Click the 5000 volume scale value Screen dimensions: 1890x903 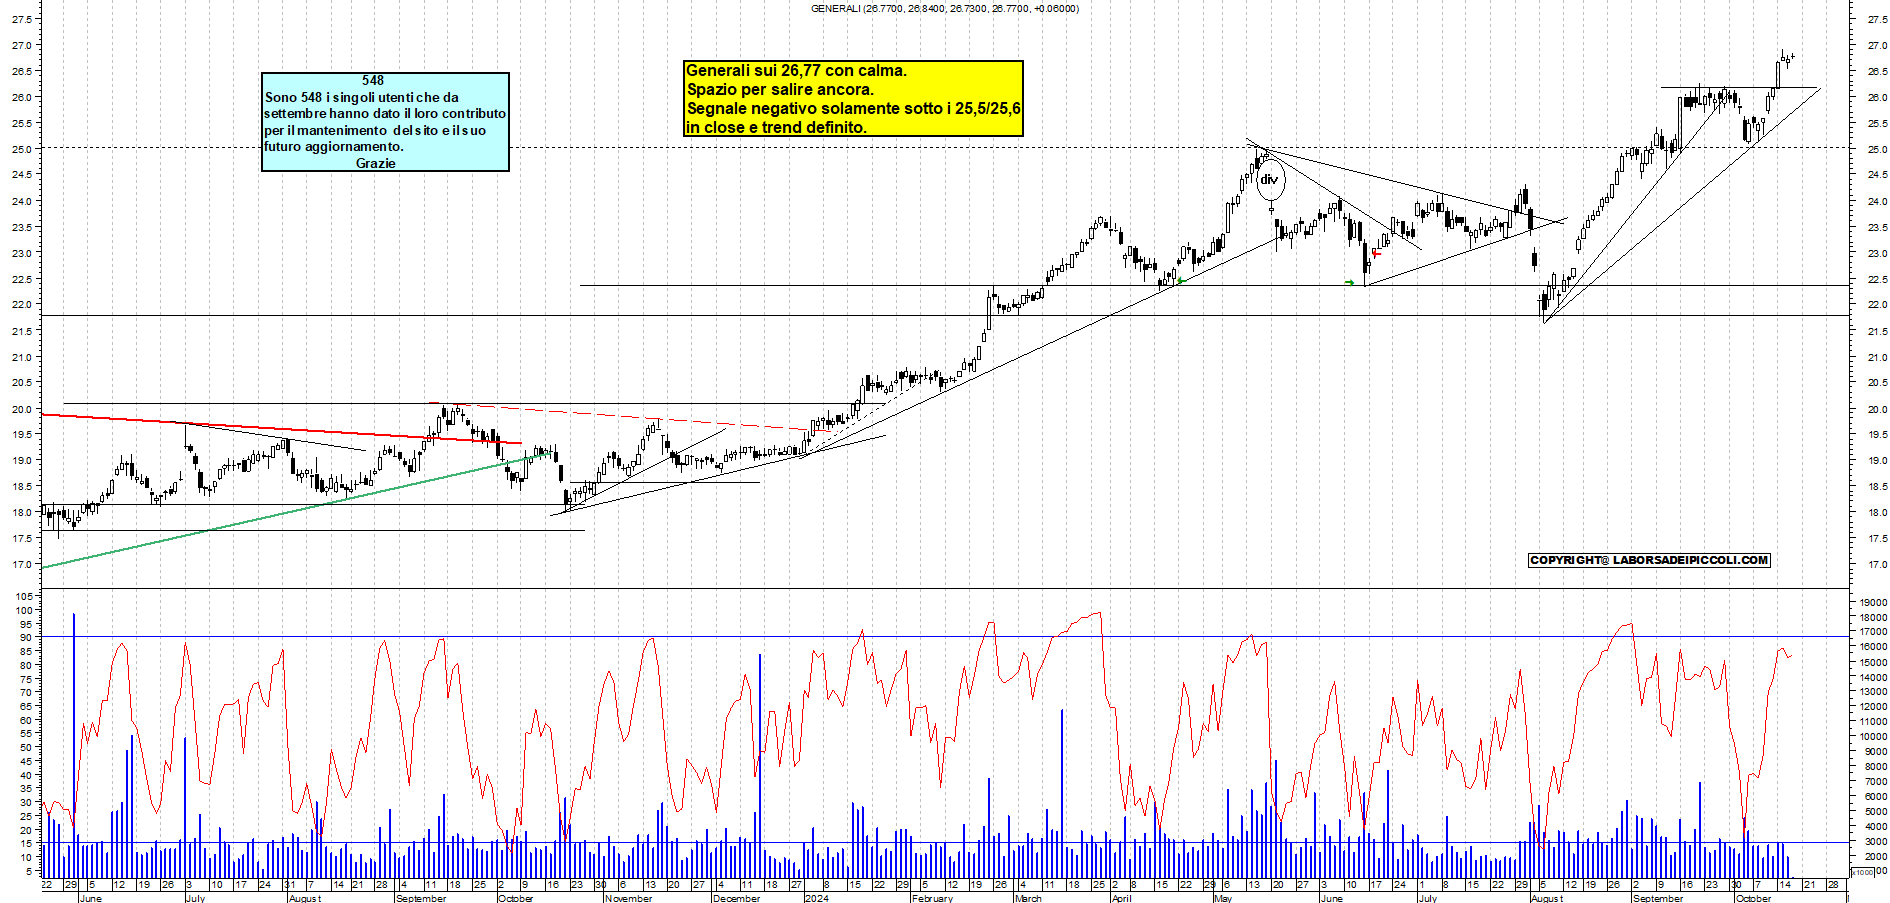click(1875, 812)
